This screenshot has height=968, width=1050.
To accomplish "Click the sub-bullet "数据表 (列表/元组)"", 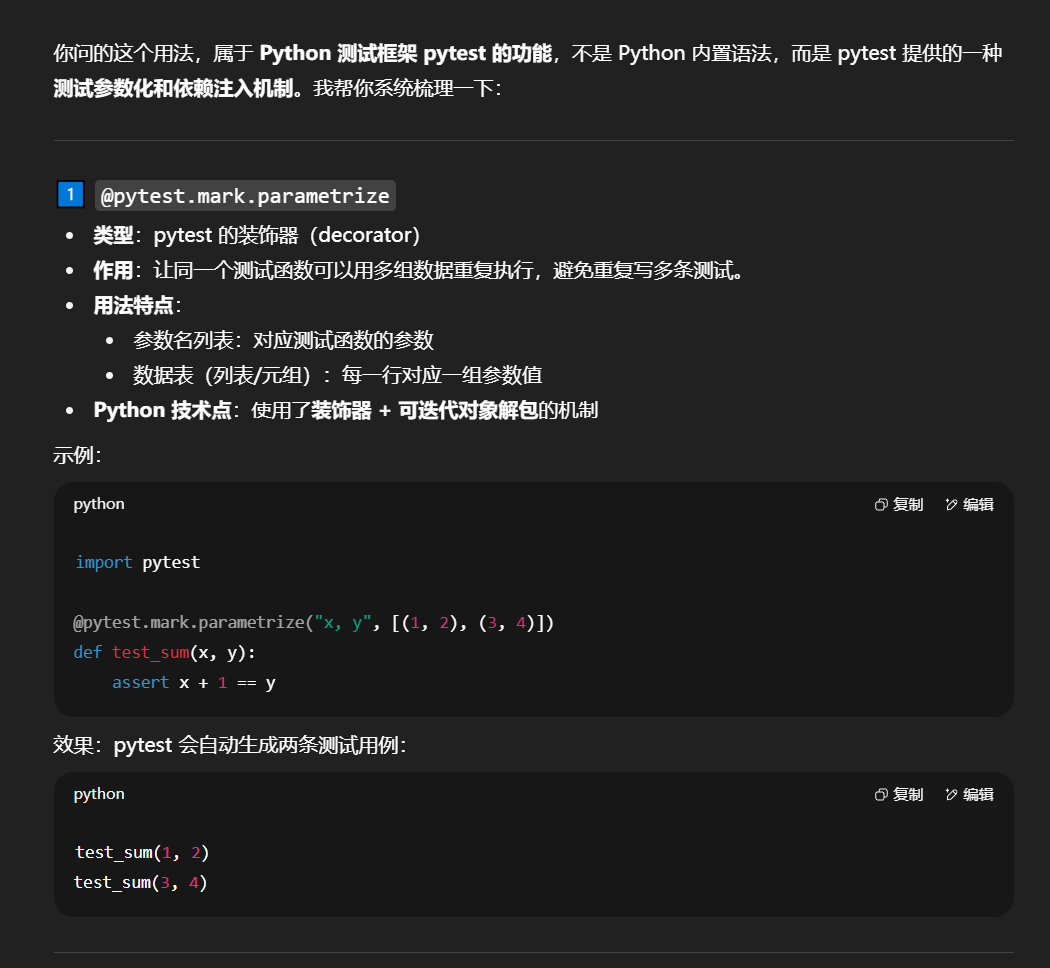I will [338, 375].
